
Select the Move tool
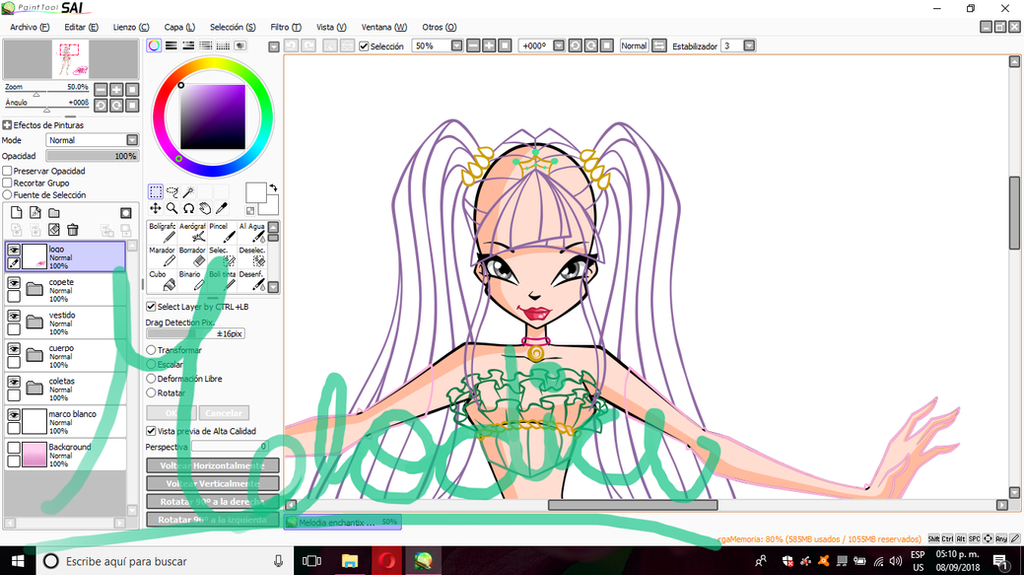click(155, 208)
